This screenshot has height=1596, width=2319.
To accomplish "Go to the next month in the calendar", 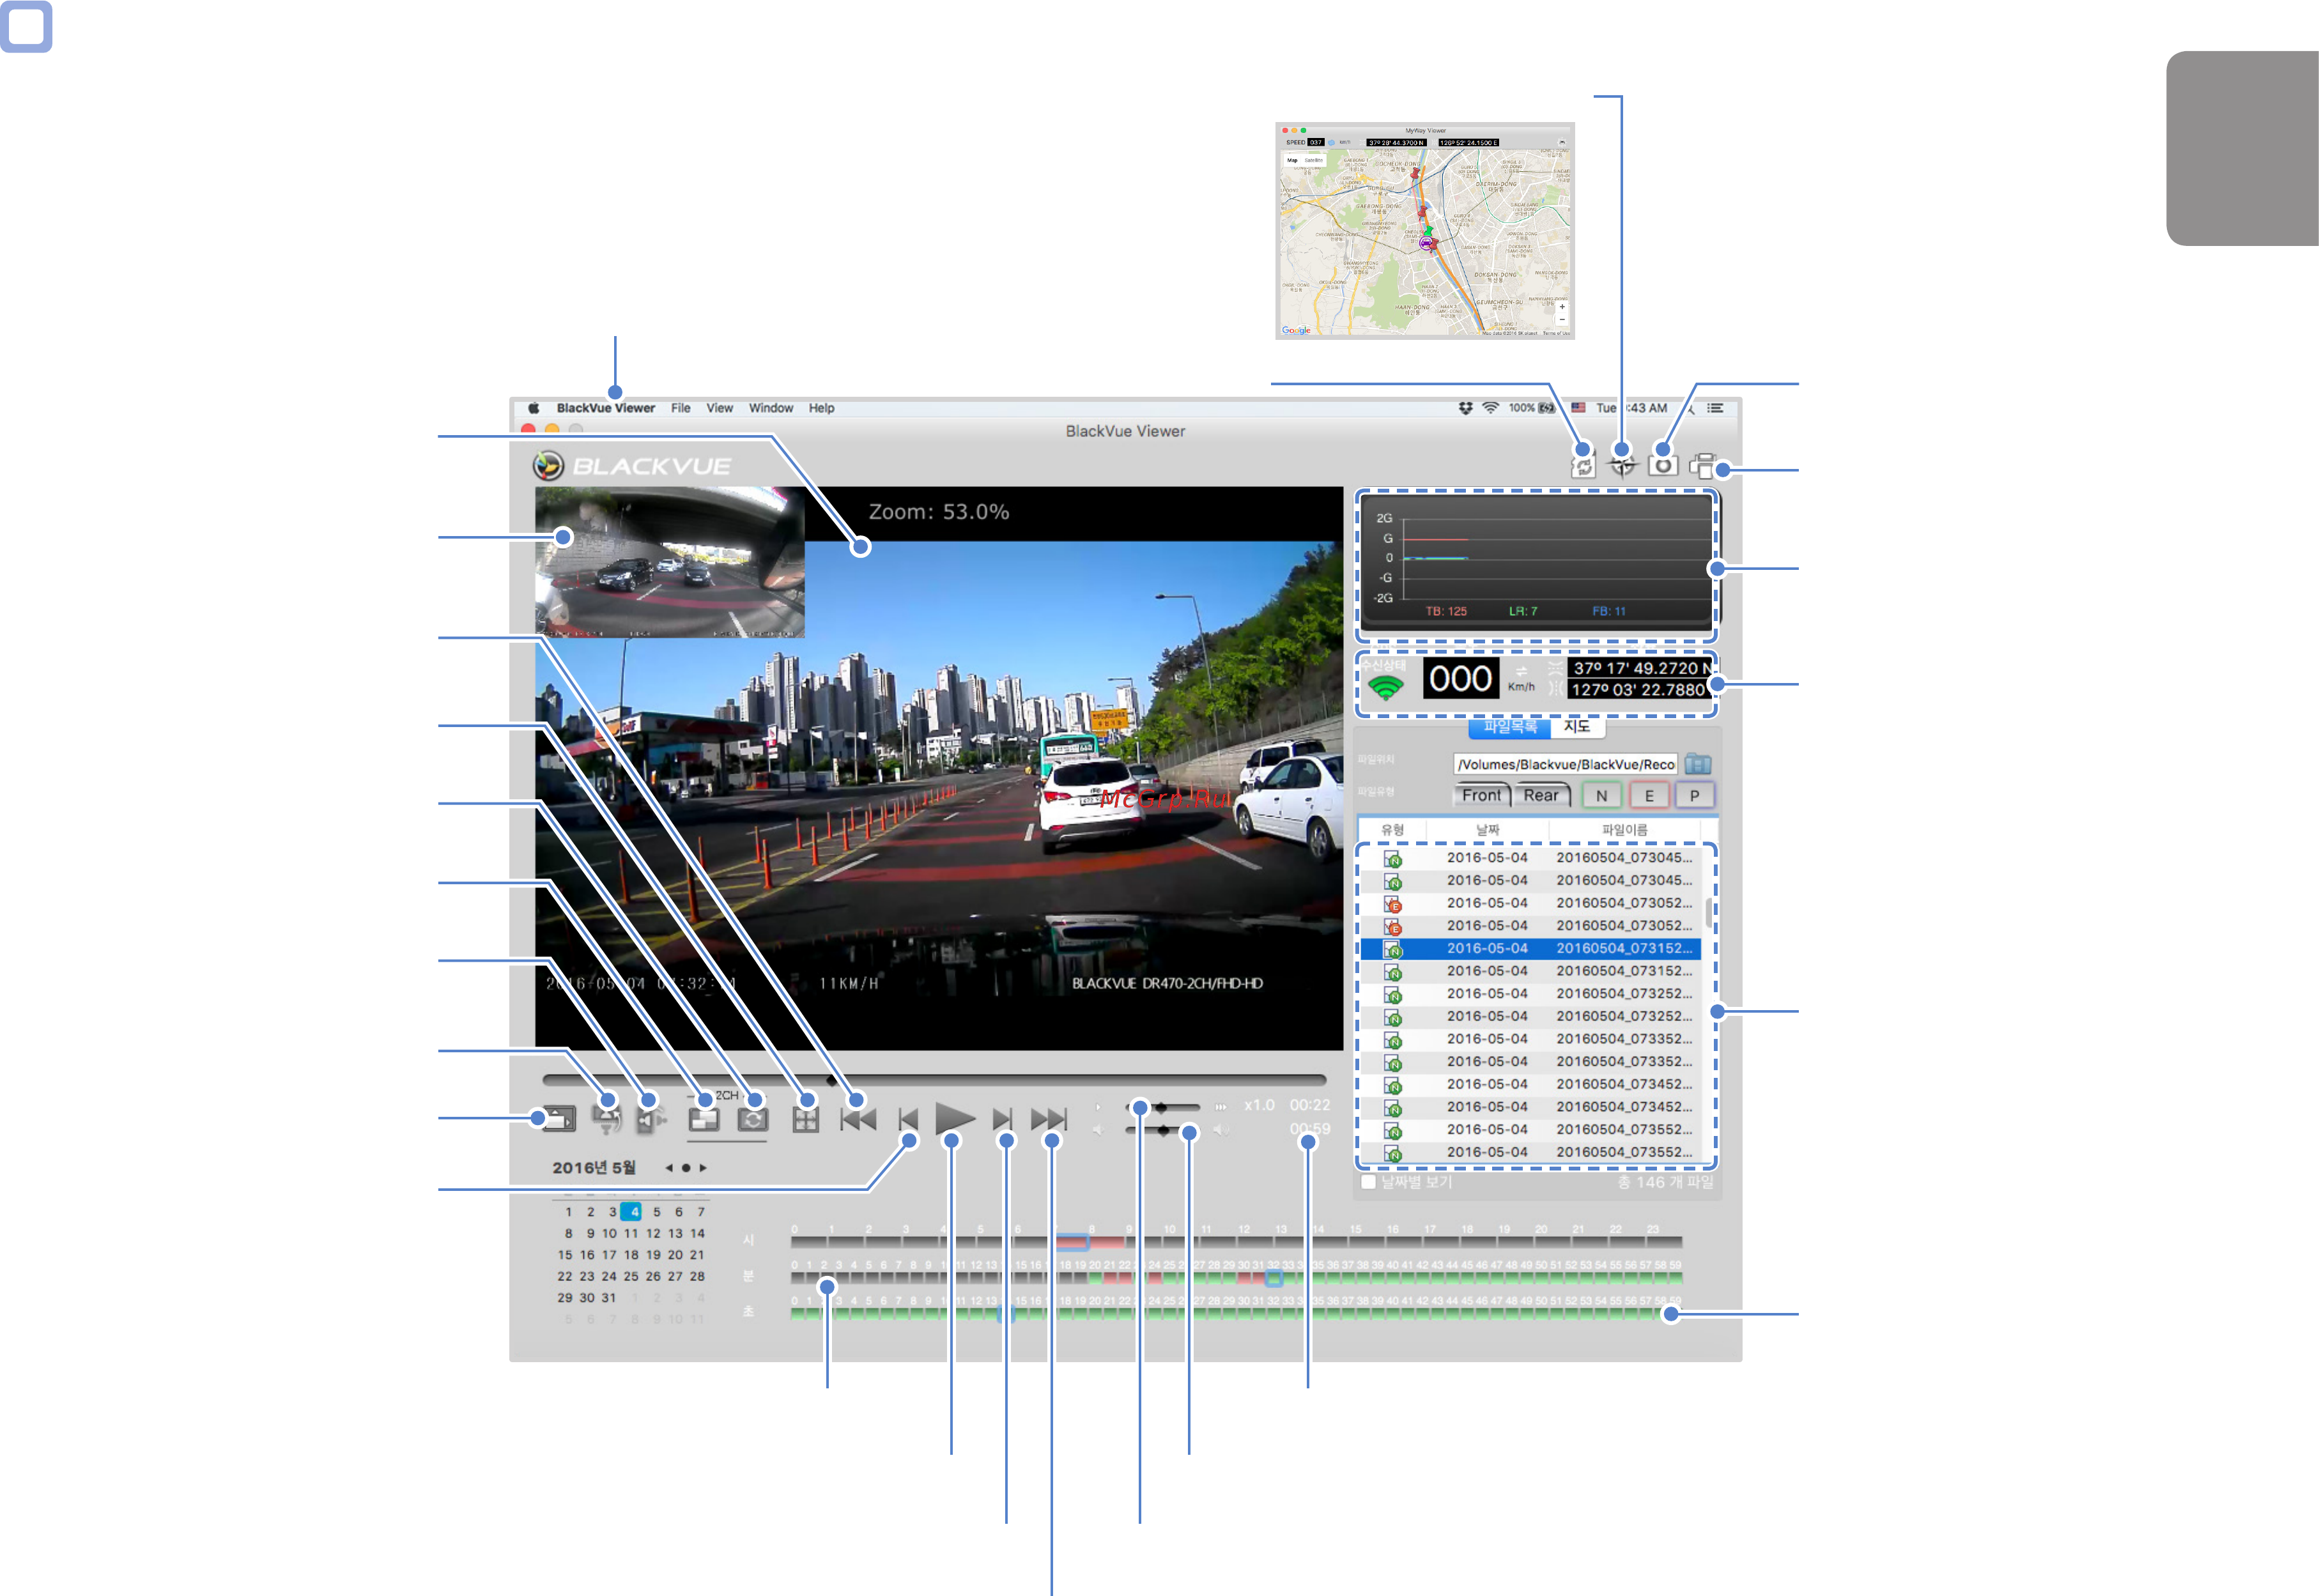I will pyautogui.click(x=703, y=1167).
